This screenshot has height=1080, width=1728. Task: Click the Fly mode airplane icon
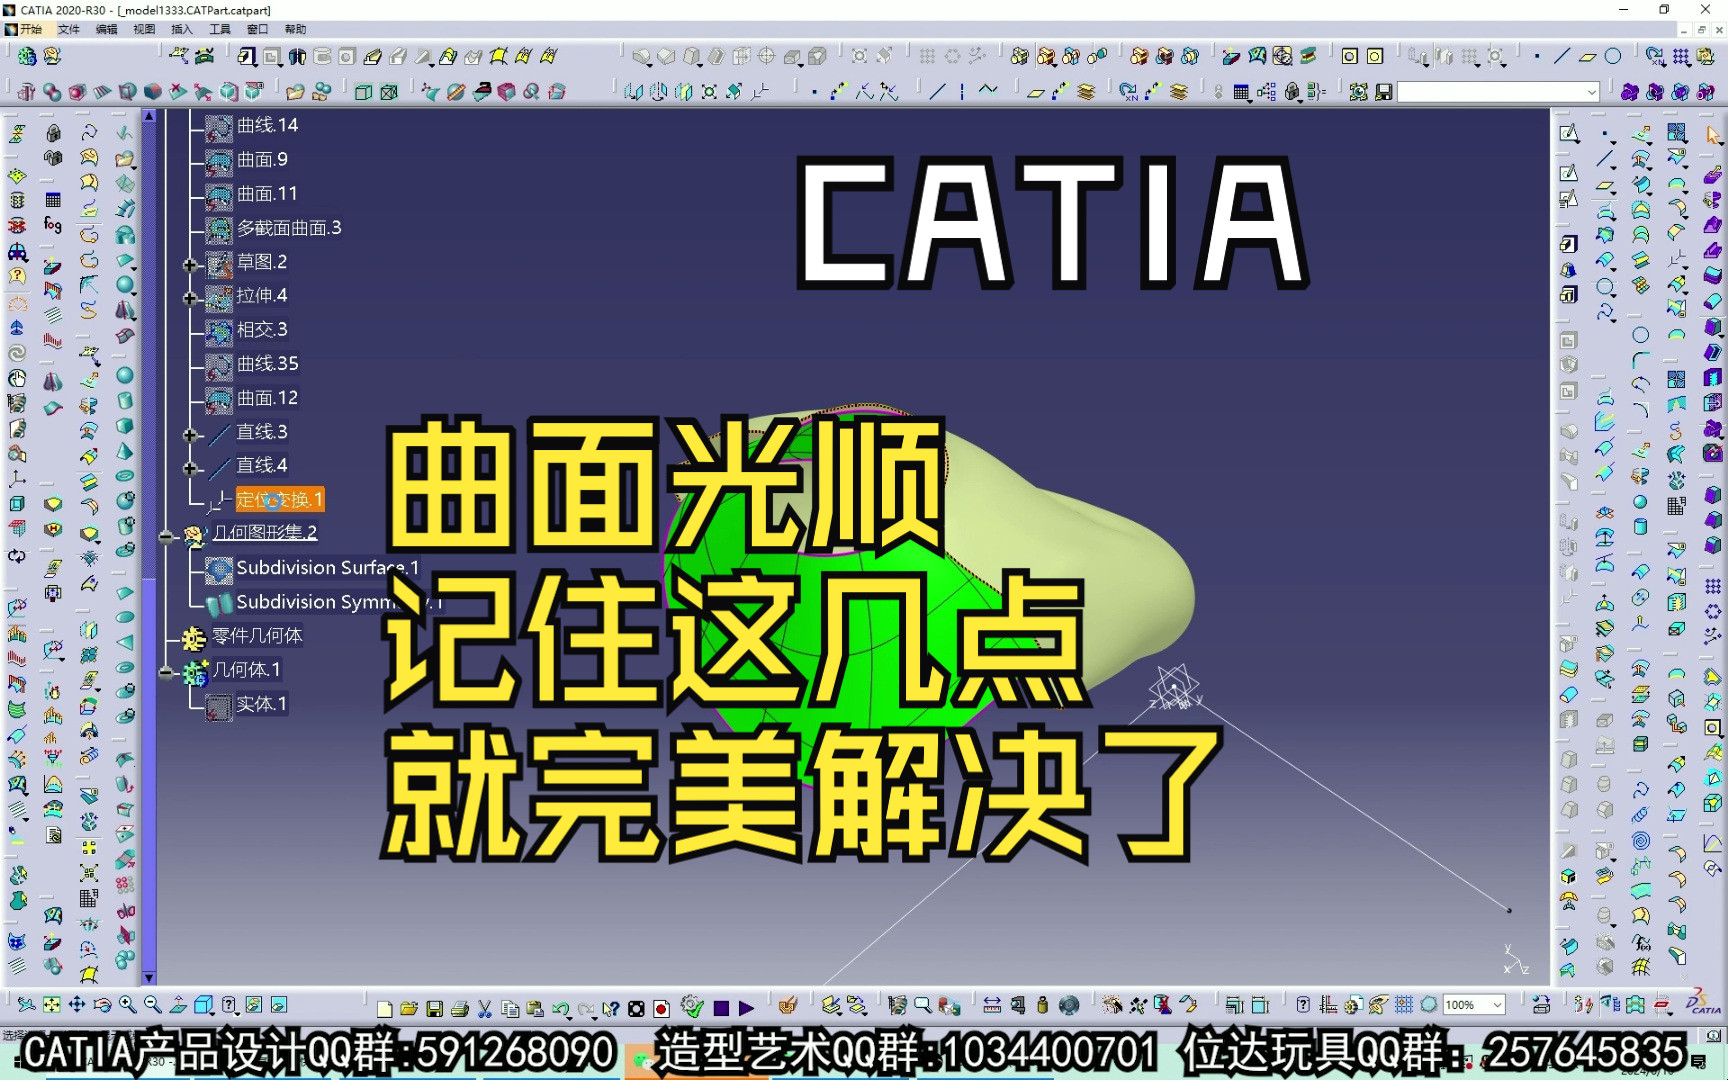click(x=27, y=1005)
